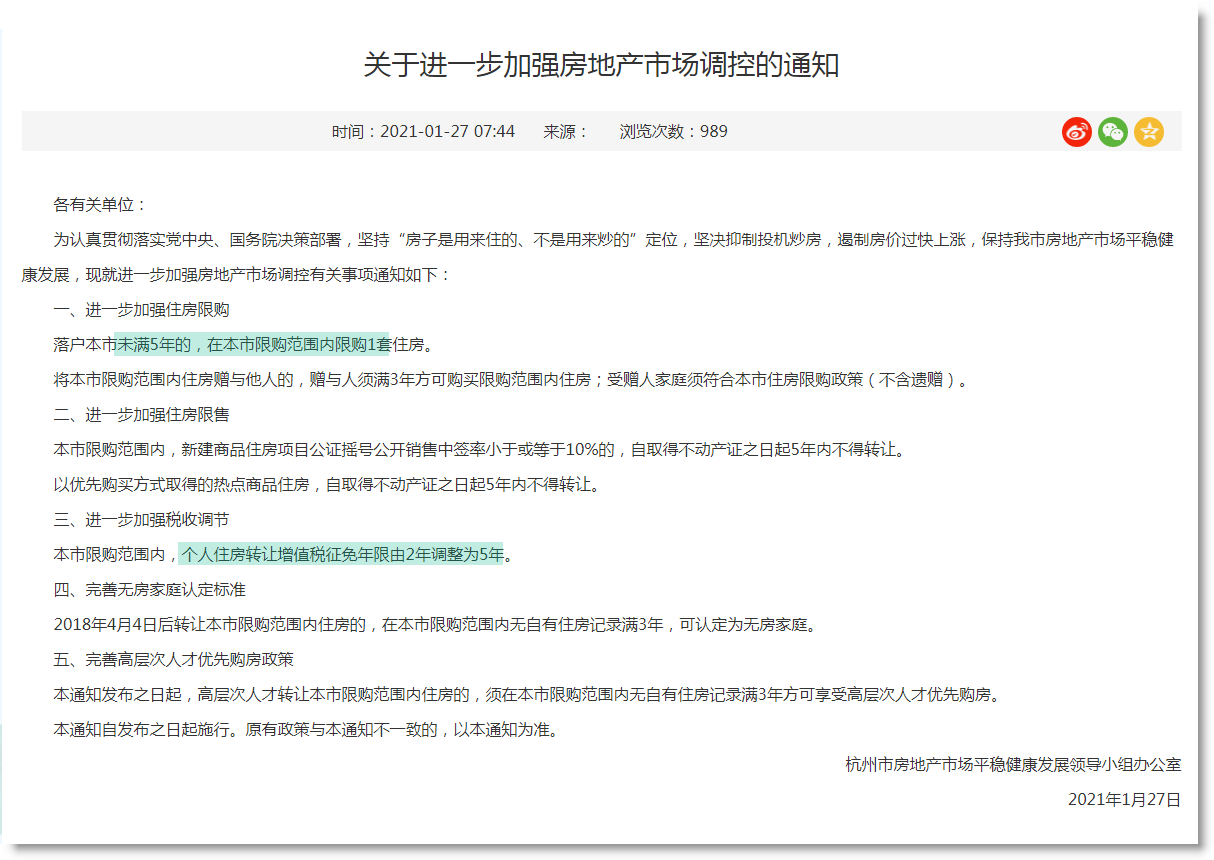Image resolution: width=1214 pixels, height=860 pixels.
Task: Share to QQ Zone star icon
Action: point(1149,131)
